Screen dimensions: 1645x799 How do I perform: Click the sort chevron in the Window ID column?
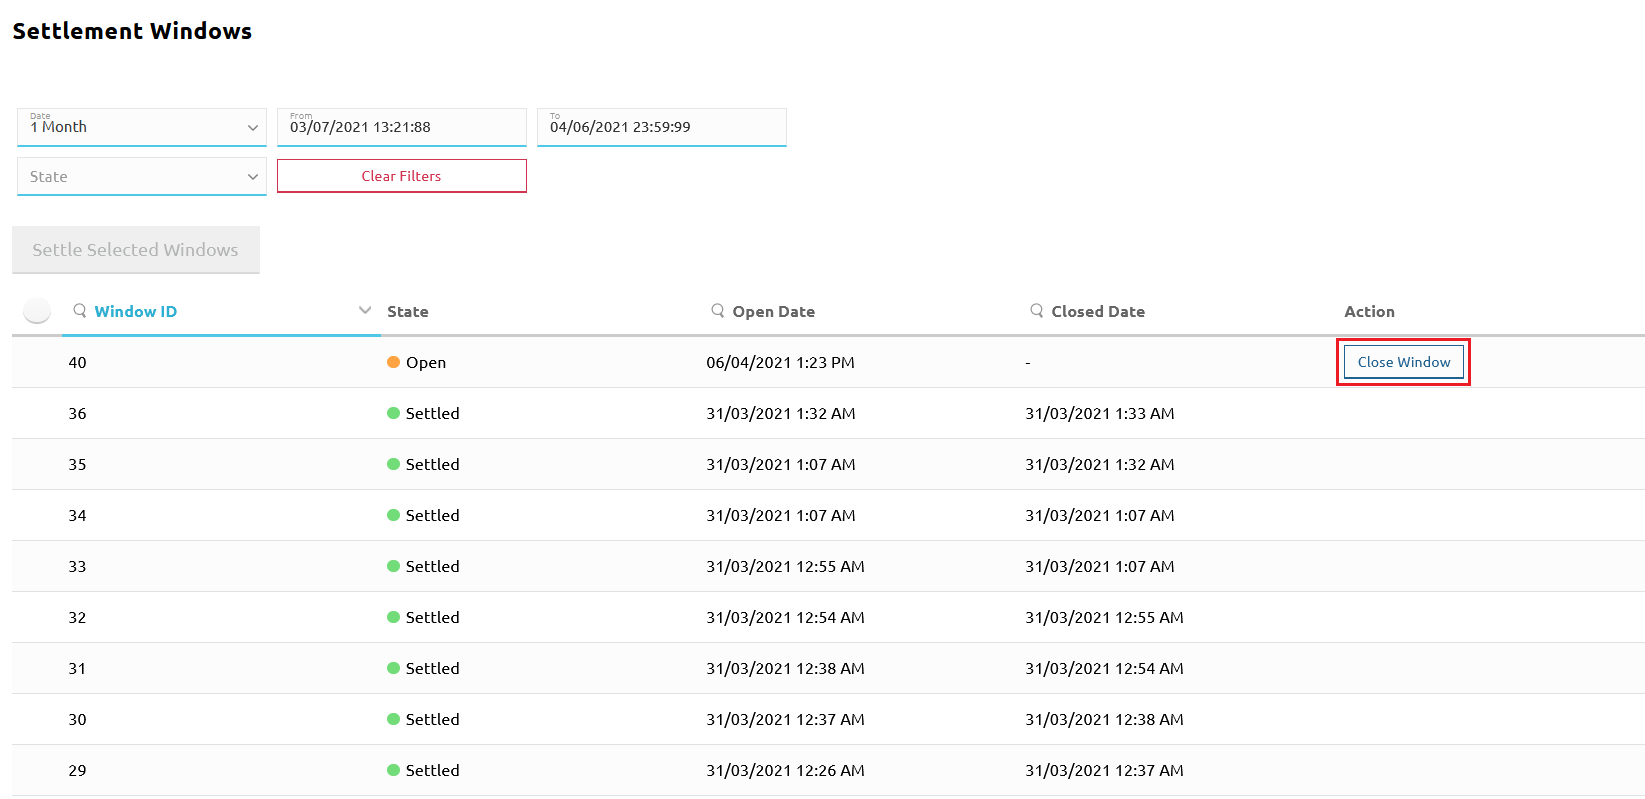365,311
